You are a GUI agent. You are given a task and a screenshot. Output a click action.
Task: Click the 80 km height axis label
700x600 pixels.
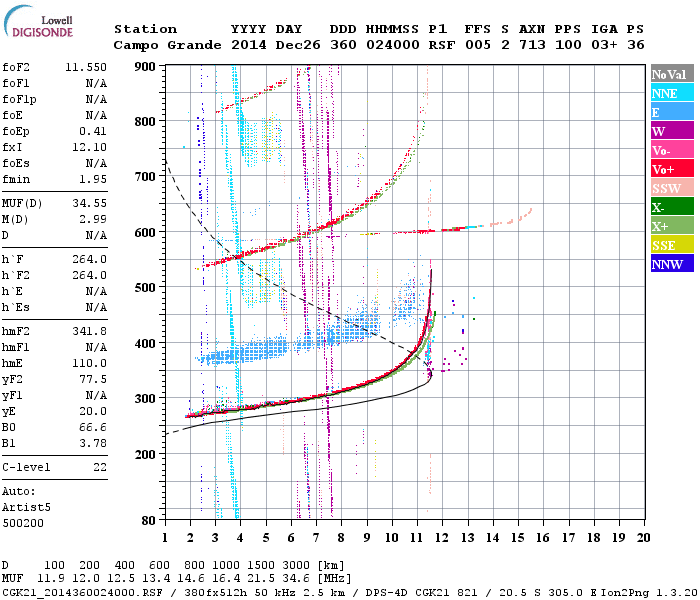[x=148, y=521]
